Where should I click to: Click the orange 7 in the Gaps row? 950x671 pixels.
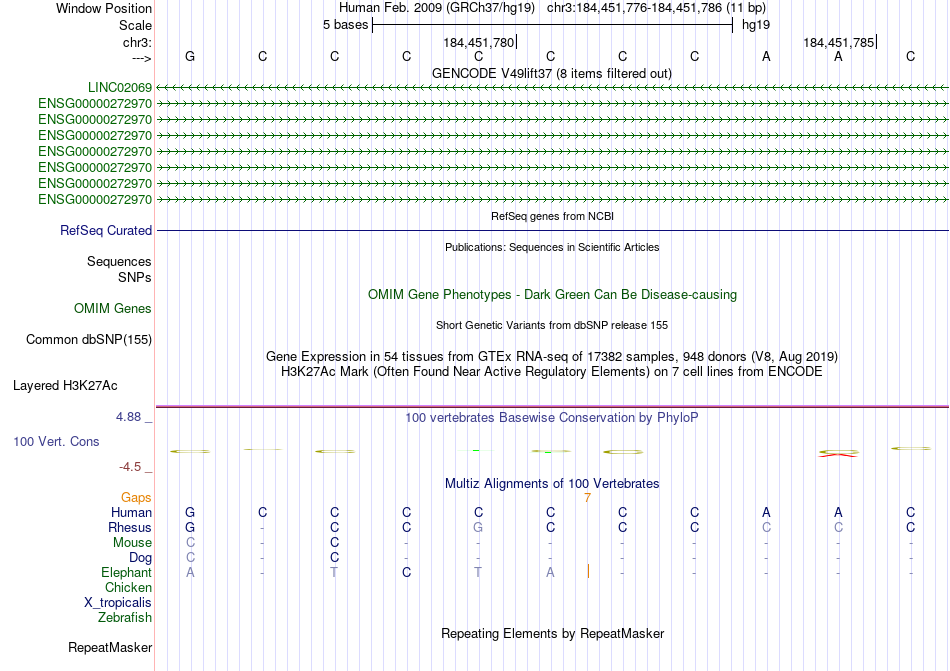(x=587, y=498)
